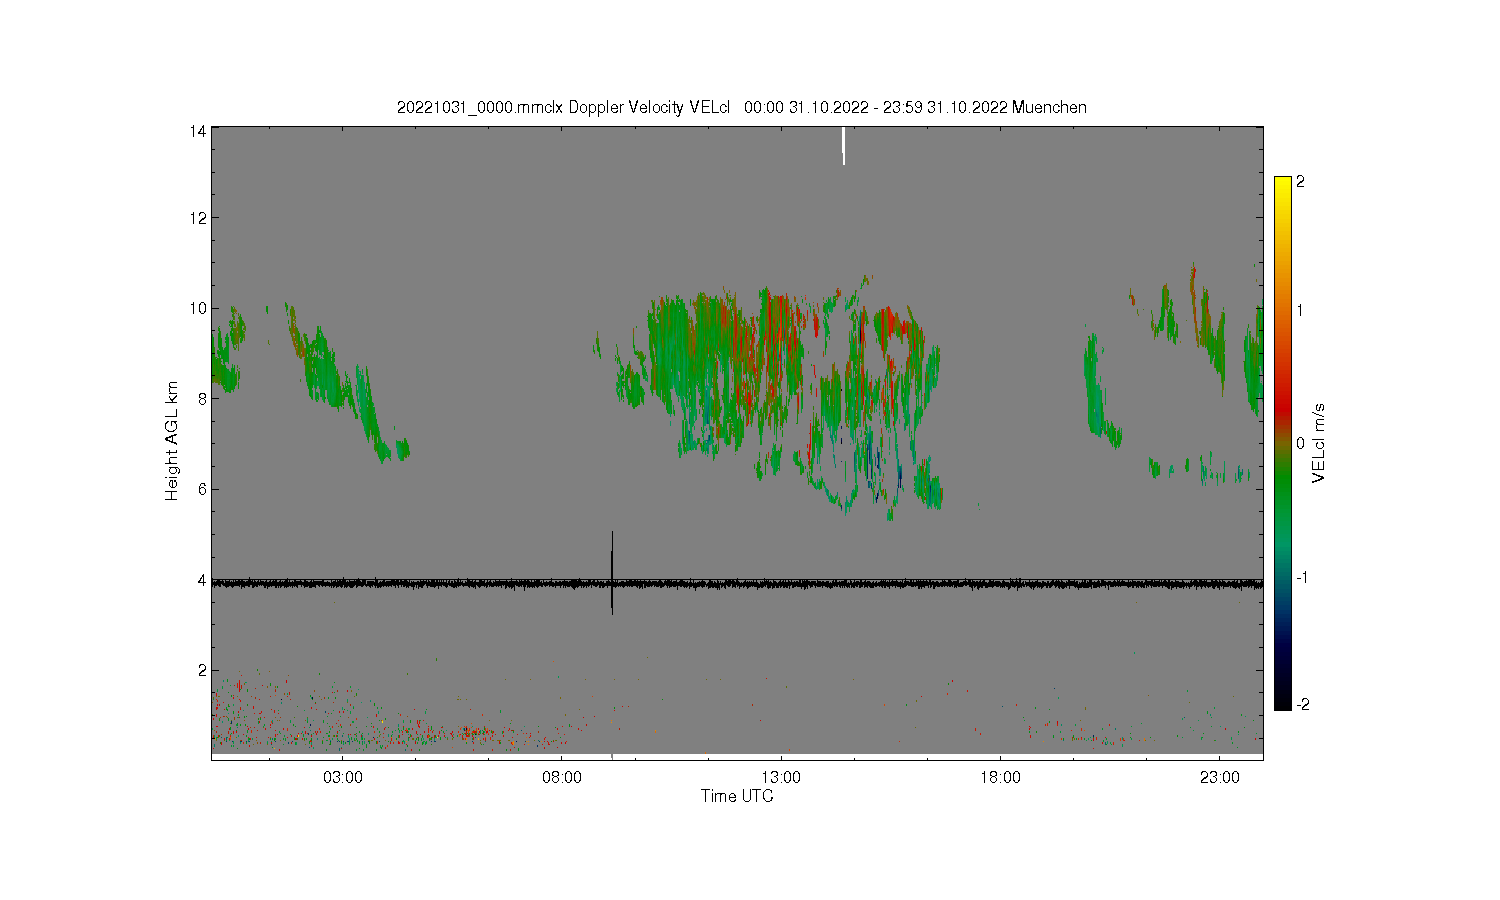
Task: Click the black horizontal band at 4 km
Action: tap(737, 583)
